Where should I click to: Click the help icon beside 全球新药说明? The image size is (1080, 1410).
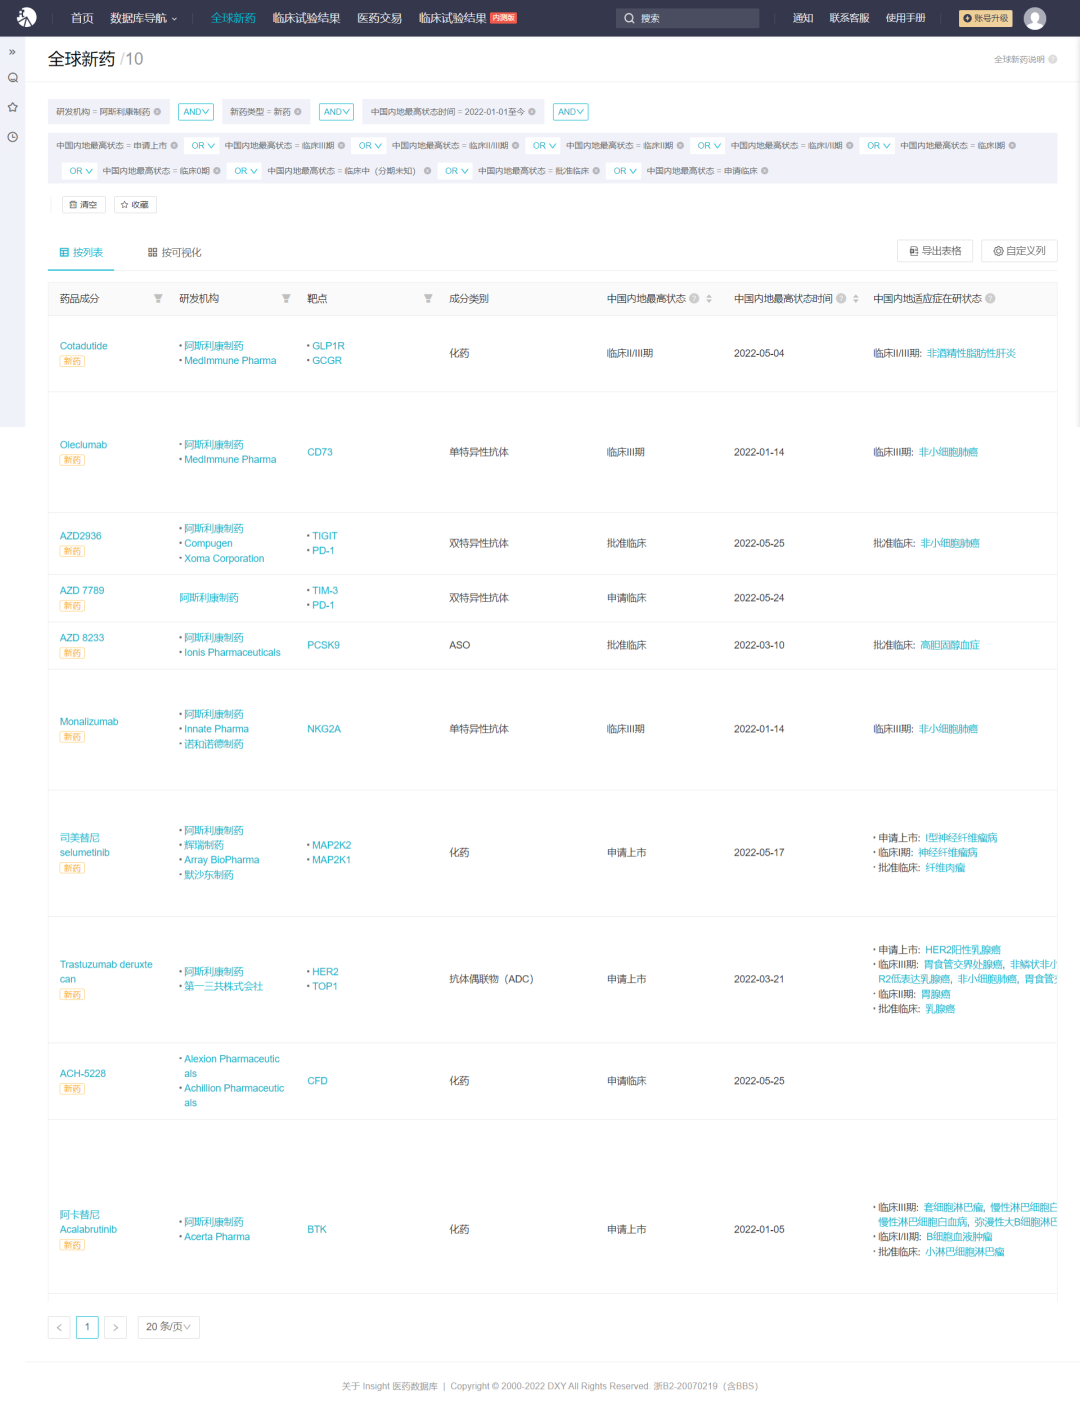pyautogui.click(x=1052, y=60)
